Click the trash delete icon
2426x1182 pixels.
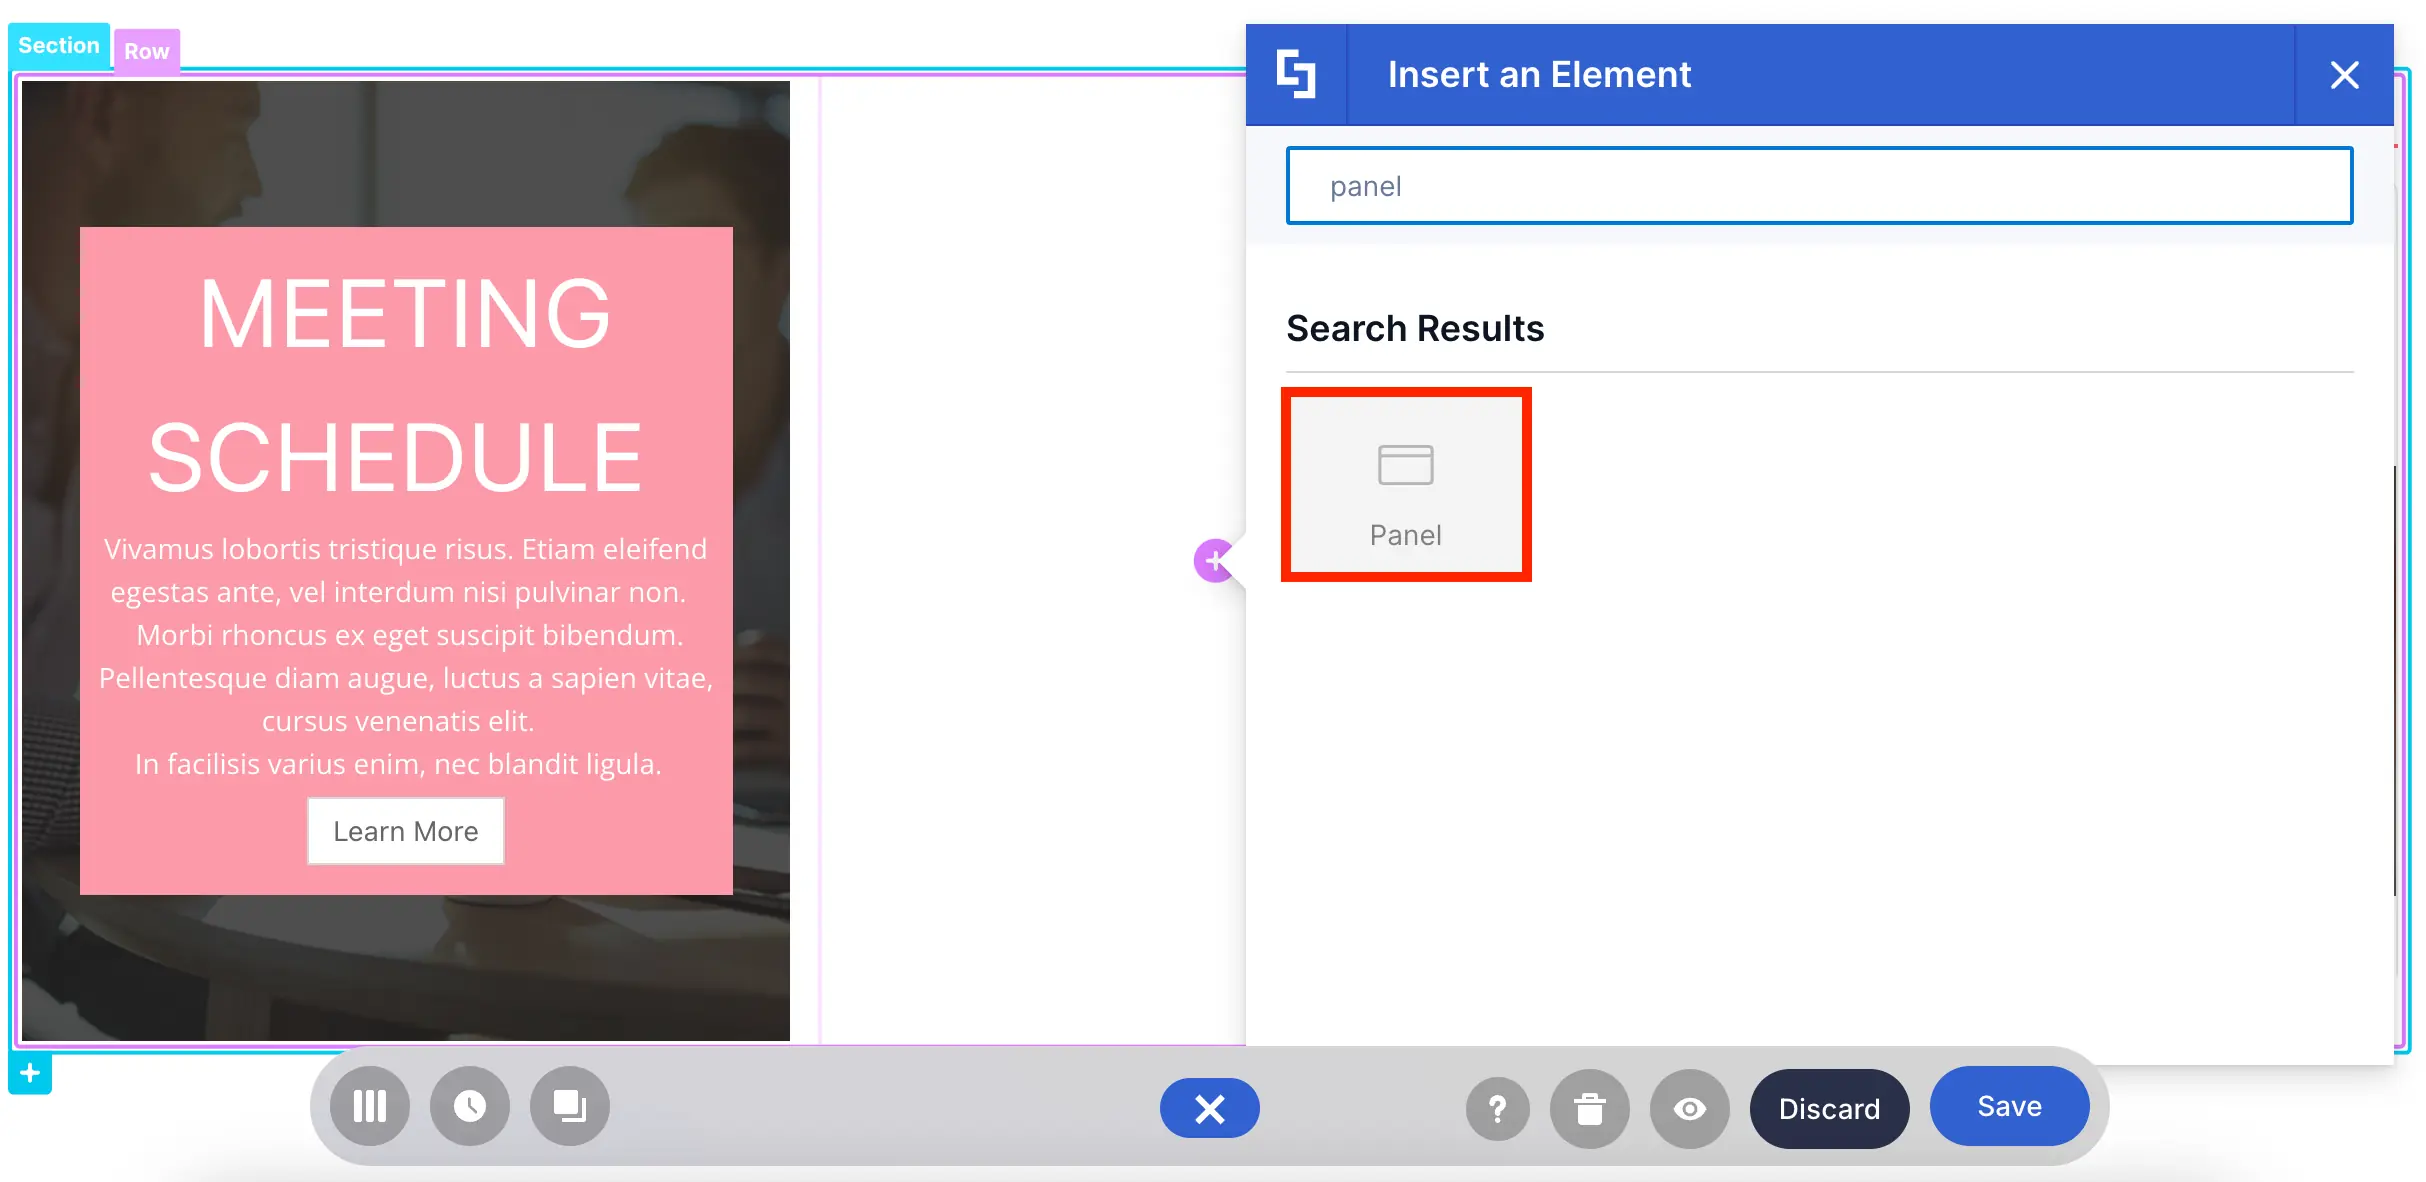tap(1590, 1108)
